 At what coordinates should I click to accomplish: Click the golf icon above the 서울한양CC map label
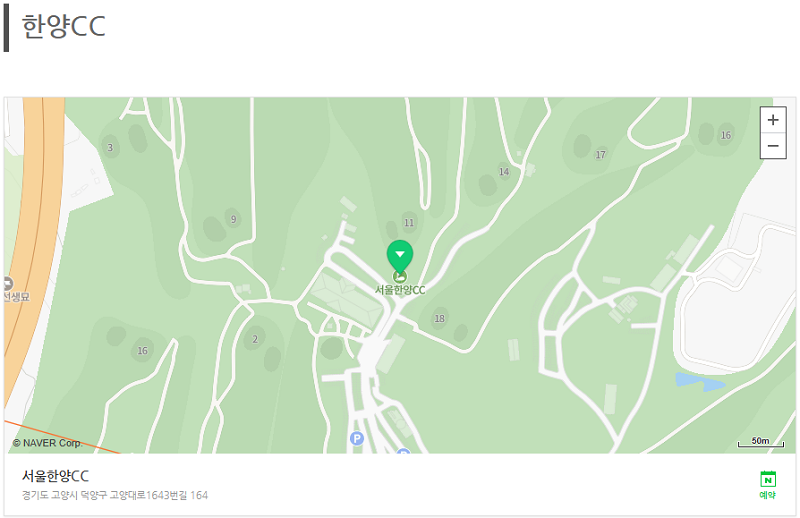[400, 277]
